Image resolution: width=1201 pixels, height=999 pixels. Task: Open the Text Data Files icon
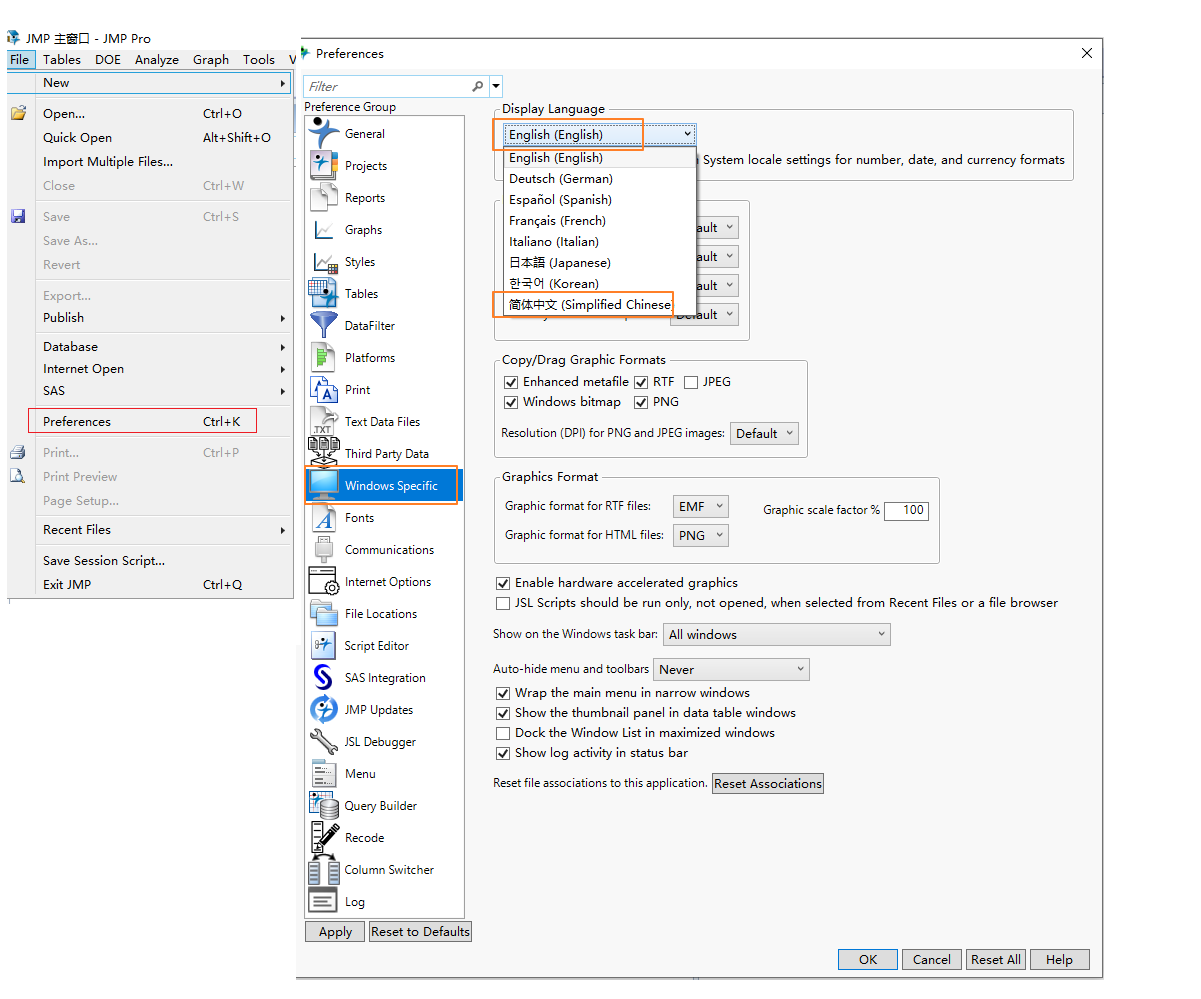click(x=324, y=421)
